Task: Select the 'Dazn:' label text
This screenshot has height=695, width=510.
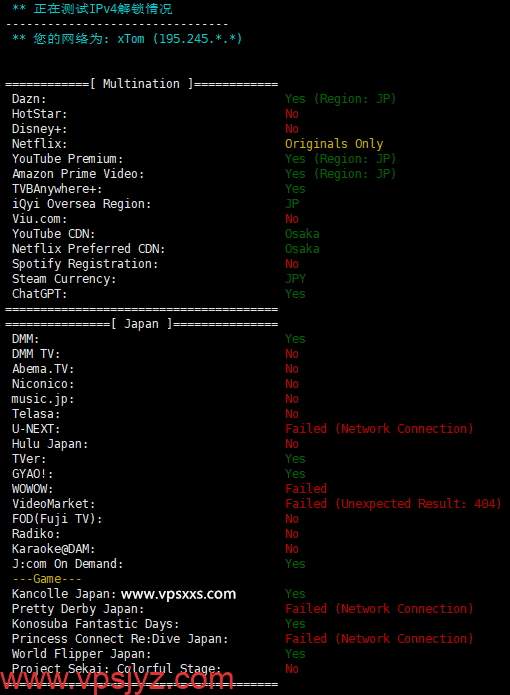Action: point(29,99)
